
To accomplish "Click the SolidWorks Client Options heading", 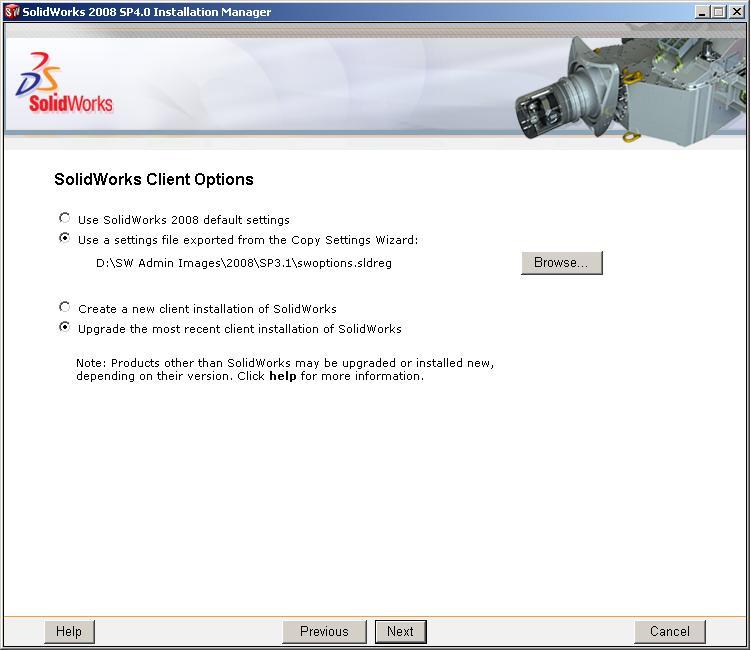I will click(154, 179).
